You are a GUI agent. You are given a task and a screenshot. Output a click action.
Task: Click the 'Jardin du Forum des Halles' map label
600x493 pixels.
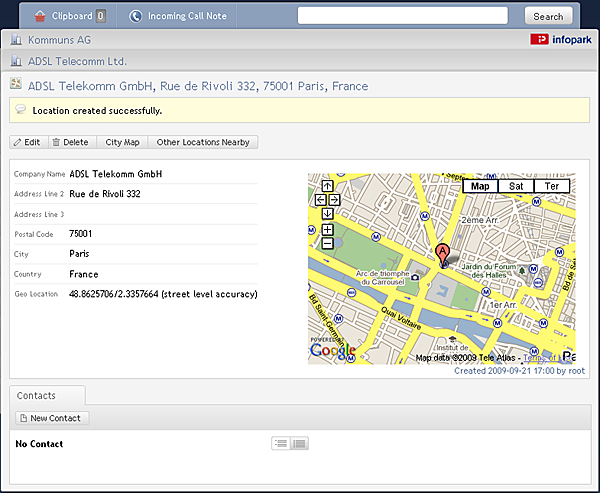489,271
